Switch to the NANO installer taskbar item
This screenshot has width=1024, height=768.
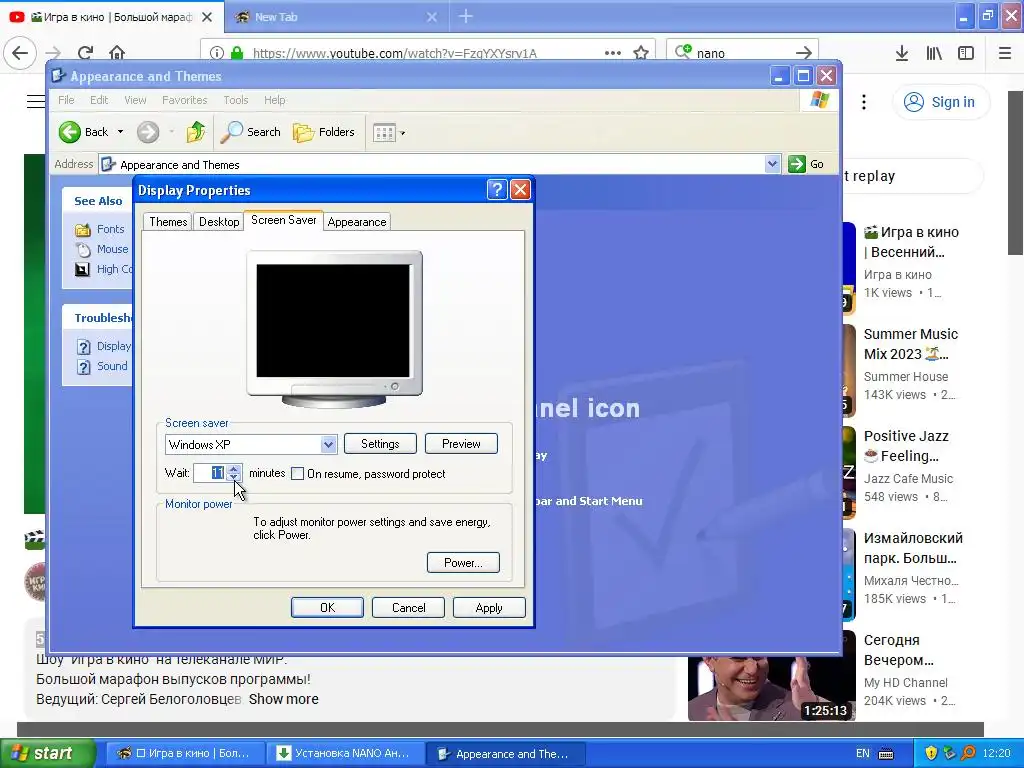click(x=346, y=754)
